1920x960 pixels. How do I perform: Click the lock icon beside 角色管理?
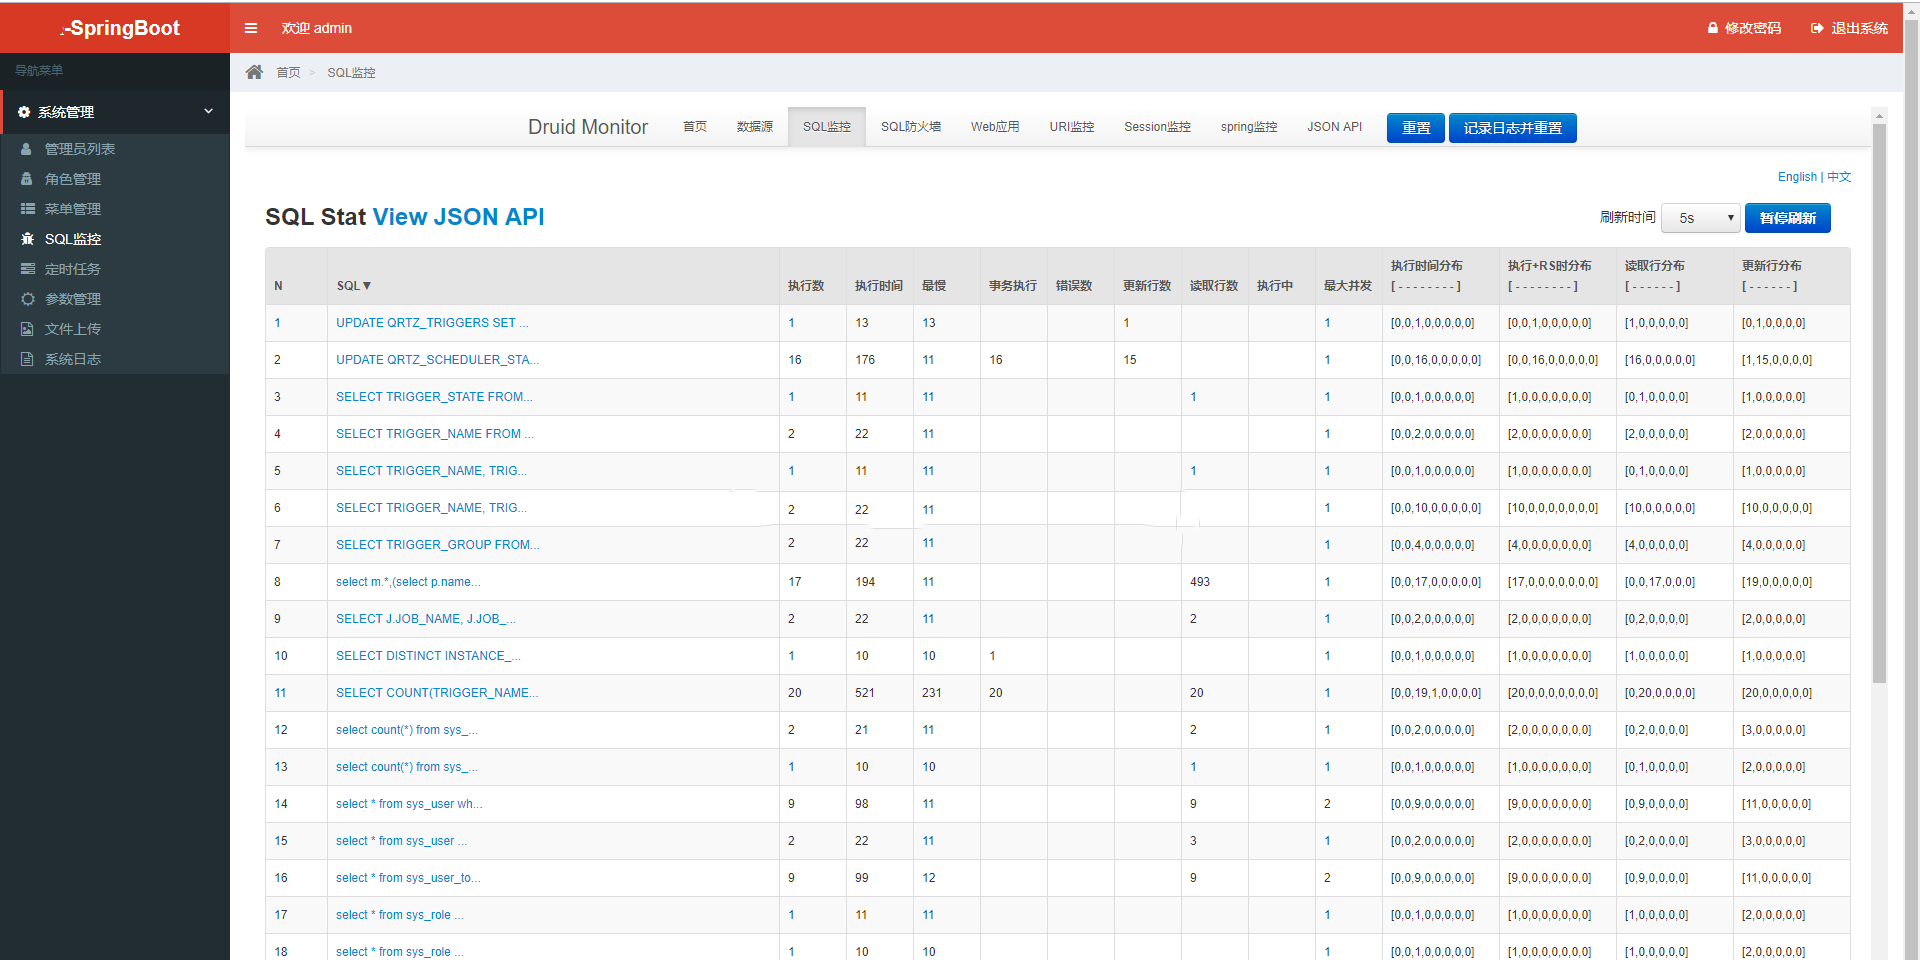[x=27, y=179]
